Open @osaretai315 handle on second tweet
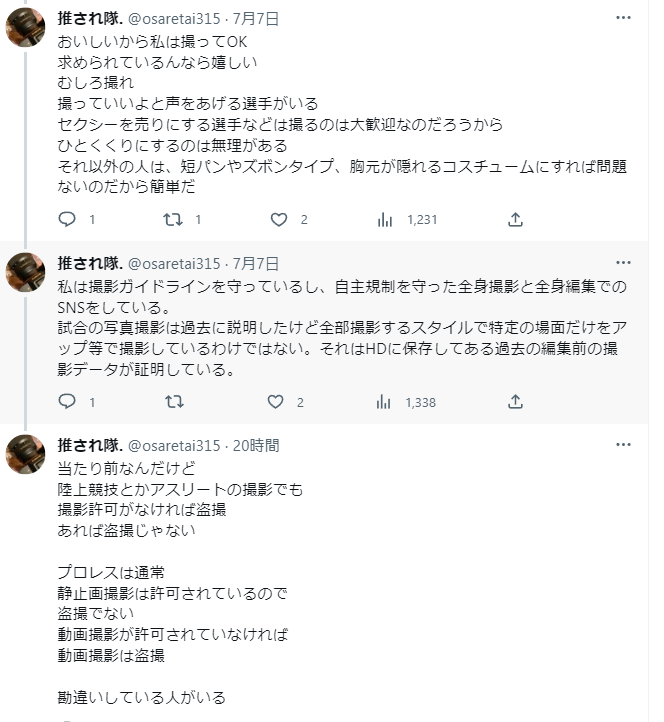Screen dimensions: 664x722 coord(174,263)
